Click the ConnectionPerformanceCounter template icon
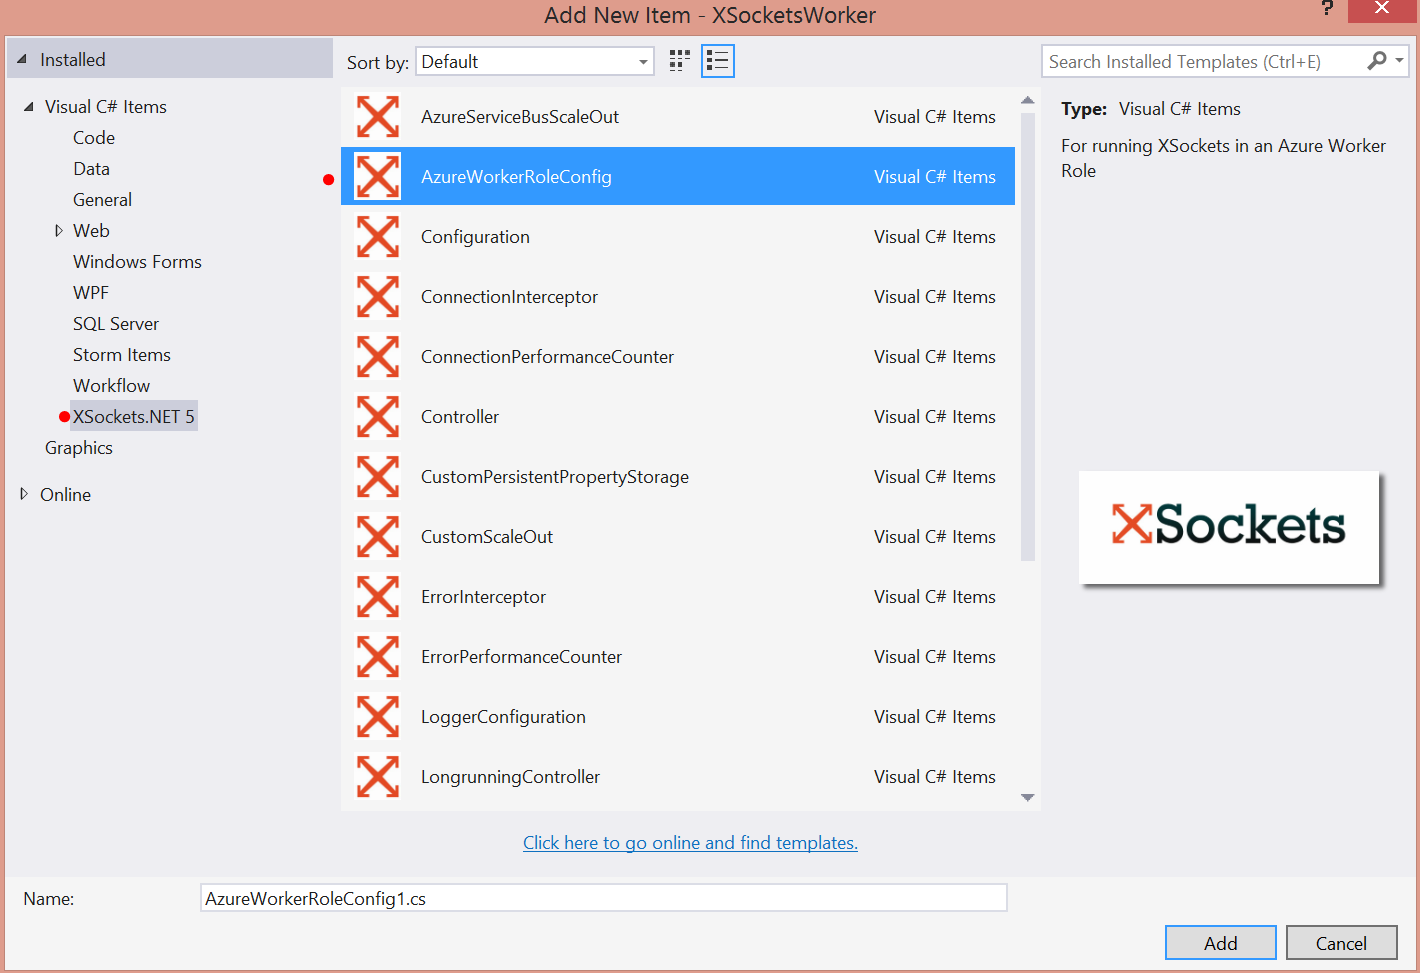The height and width of the screenshot is (973, 1420). [x=378, y=357]
